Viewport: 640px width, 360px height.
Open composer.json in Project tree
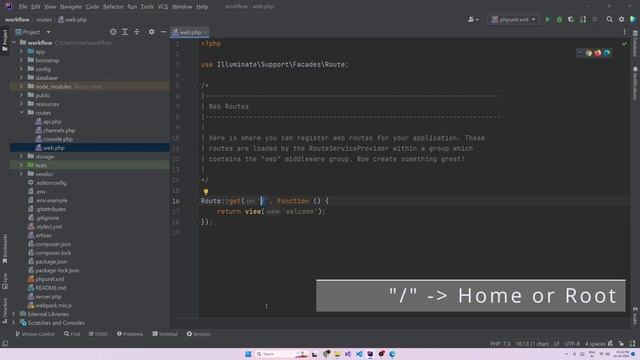tap(53, 244)
